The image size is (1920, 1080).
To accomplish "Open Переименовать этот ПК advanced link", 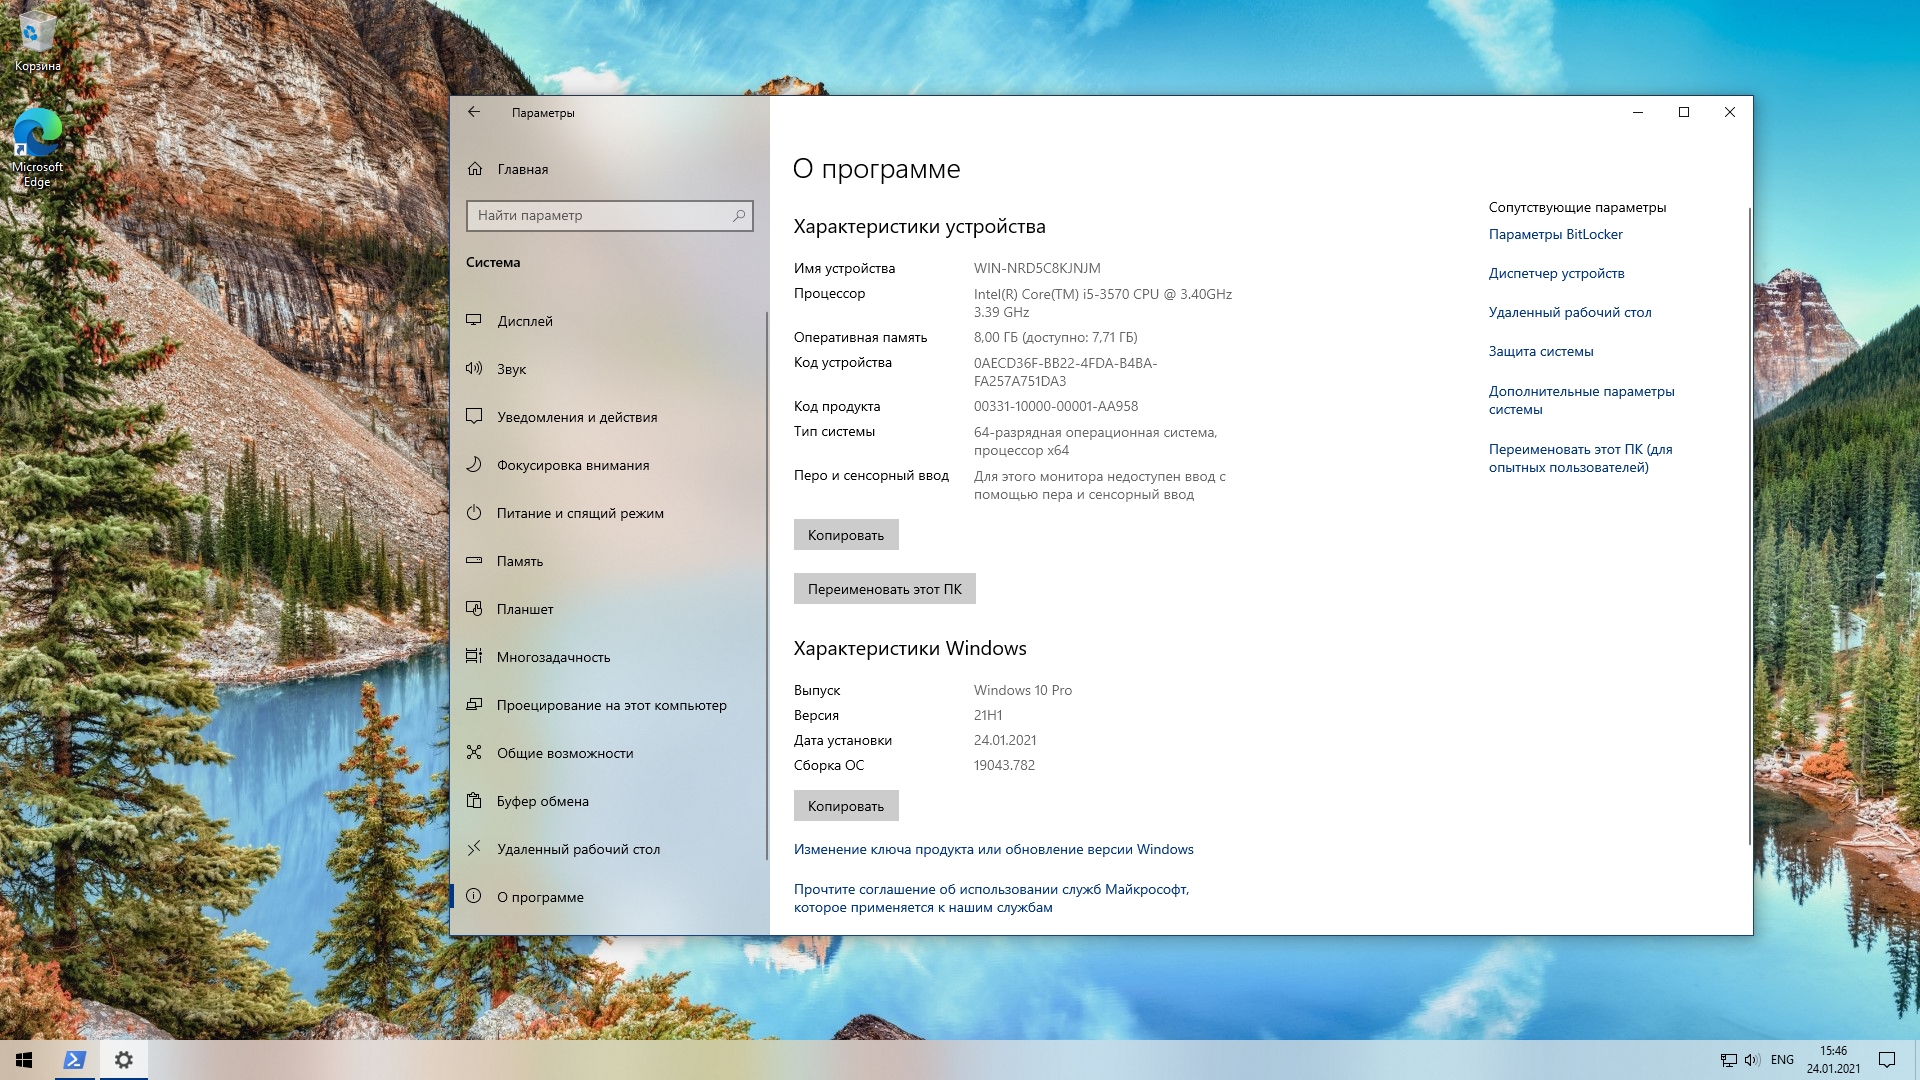I will pyautogui.click(x=1580, y=458).
